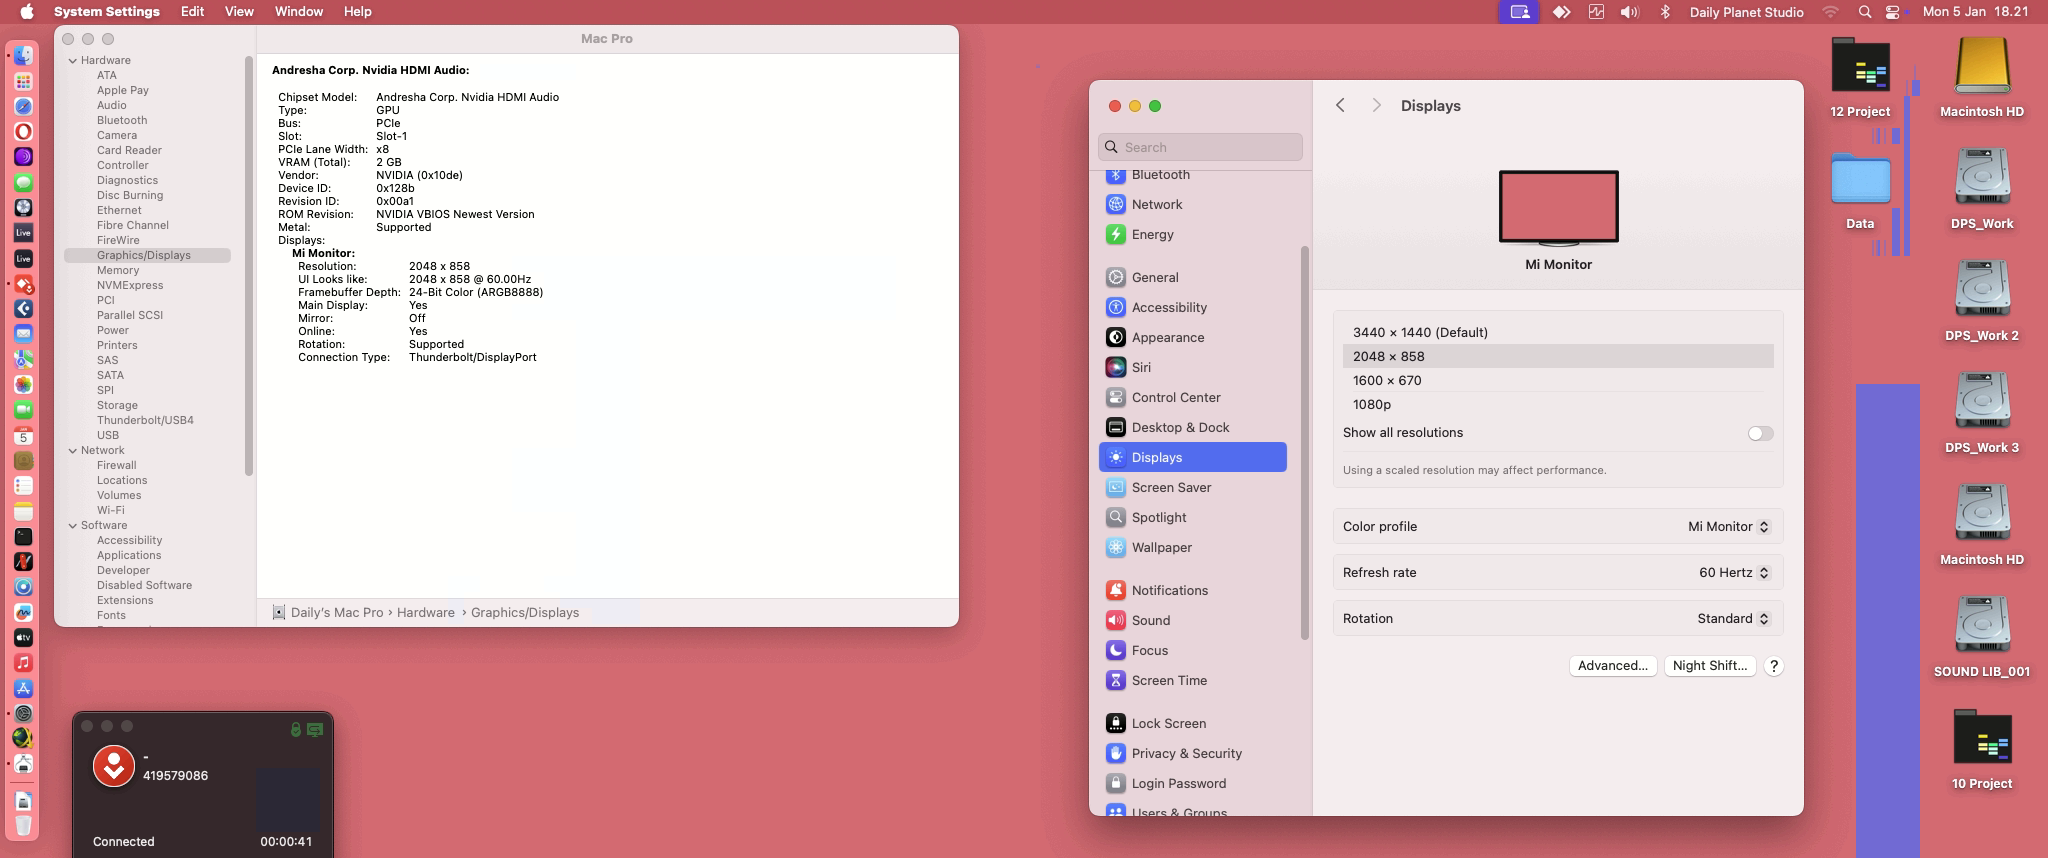The width and height of the screenshot is (2048, 858).
Task: Open Spotlight search in the menu bar
Action: pos(1864,12)
